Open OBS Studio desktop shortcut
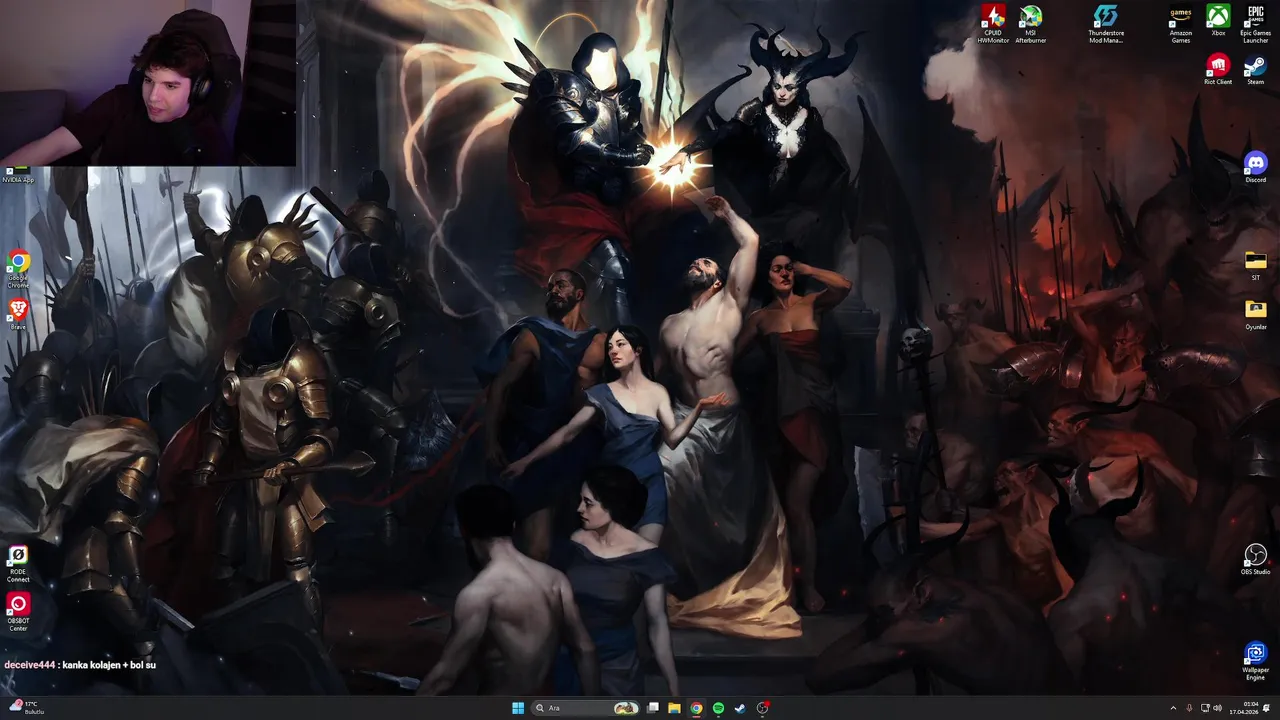The width and height of the screenshot is (1280, 720). [x=1255, y=559]
